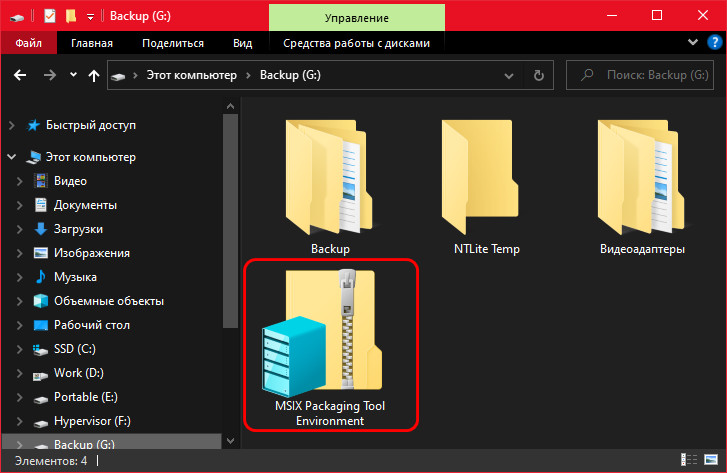This screenshot has width=727, height=473.
Task: Click the breadcrumb arrow after Этот компьютер
Action: tap(248, 75)
